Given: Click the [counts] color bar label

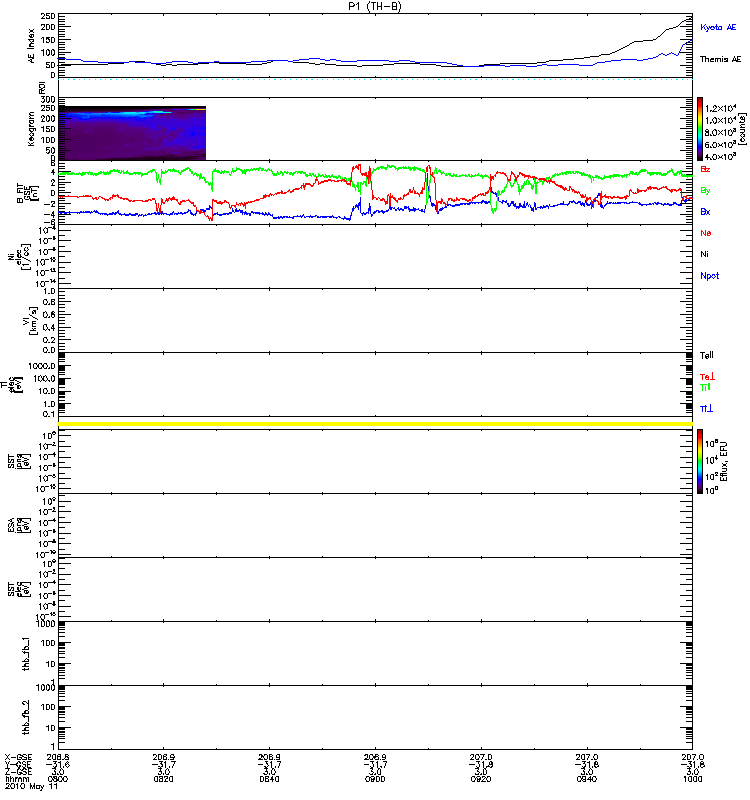Looking at the screenshot, I should click(742, 129).
